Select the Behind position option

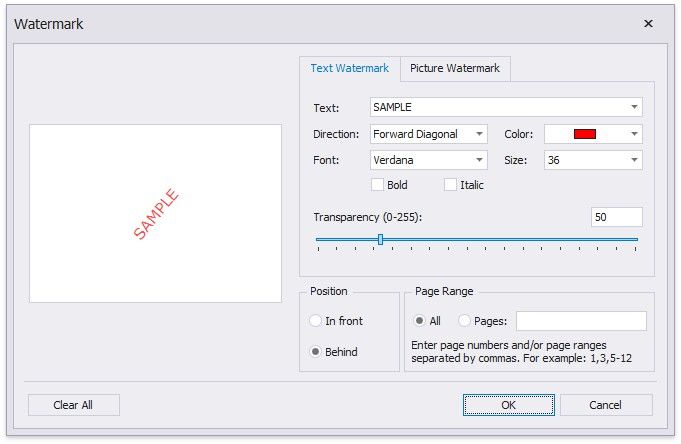316,352
